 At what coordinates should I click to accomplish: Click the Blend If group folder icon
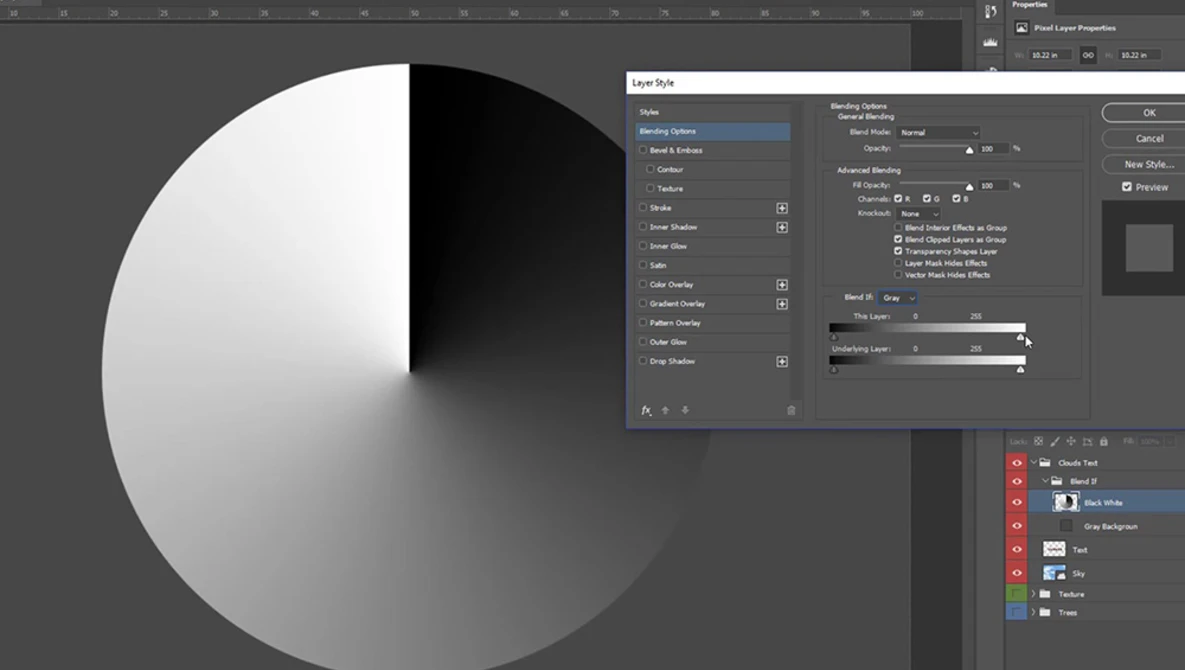(1057, 481)
